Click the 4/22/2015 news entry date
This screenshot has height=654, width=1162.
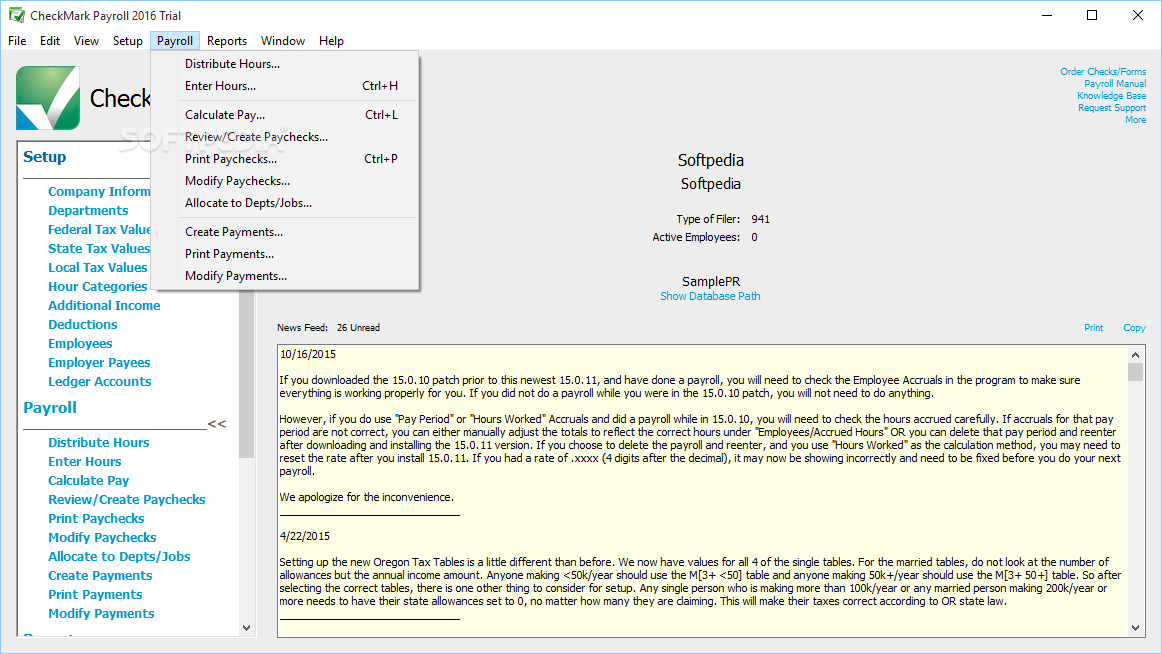(305, 536)
